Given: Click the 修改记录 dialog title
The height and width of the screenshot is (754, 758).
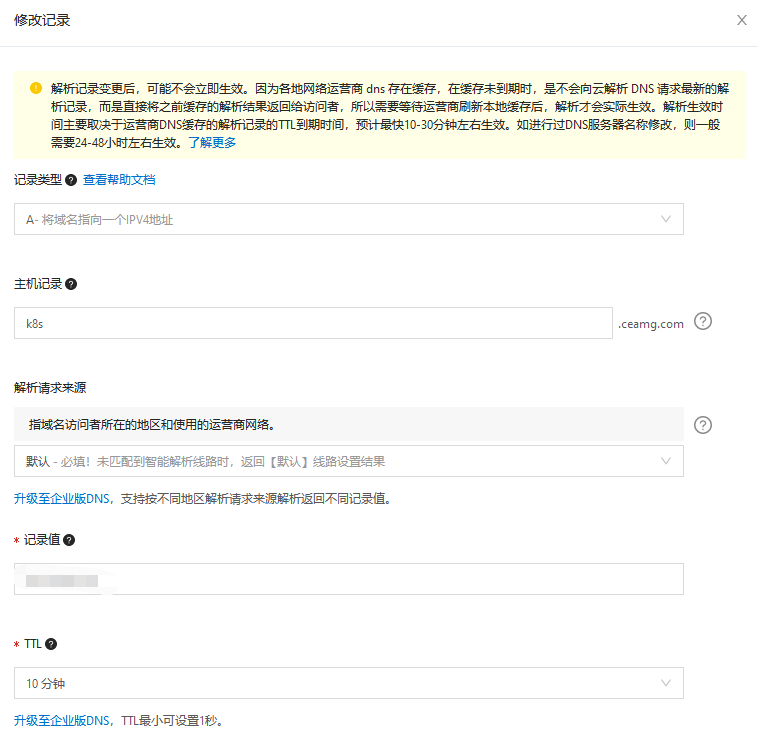Looking at the screenshot, I should tap(42, 20).
